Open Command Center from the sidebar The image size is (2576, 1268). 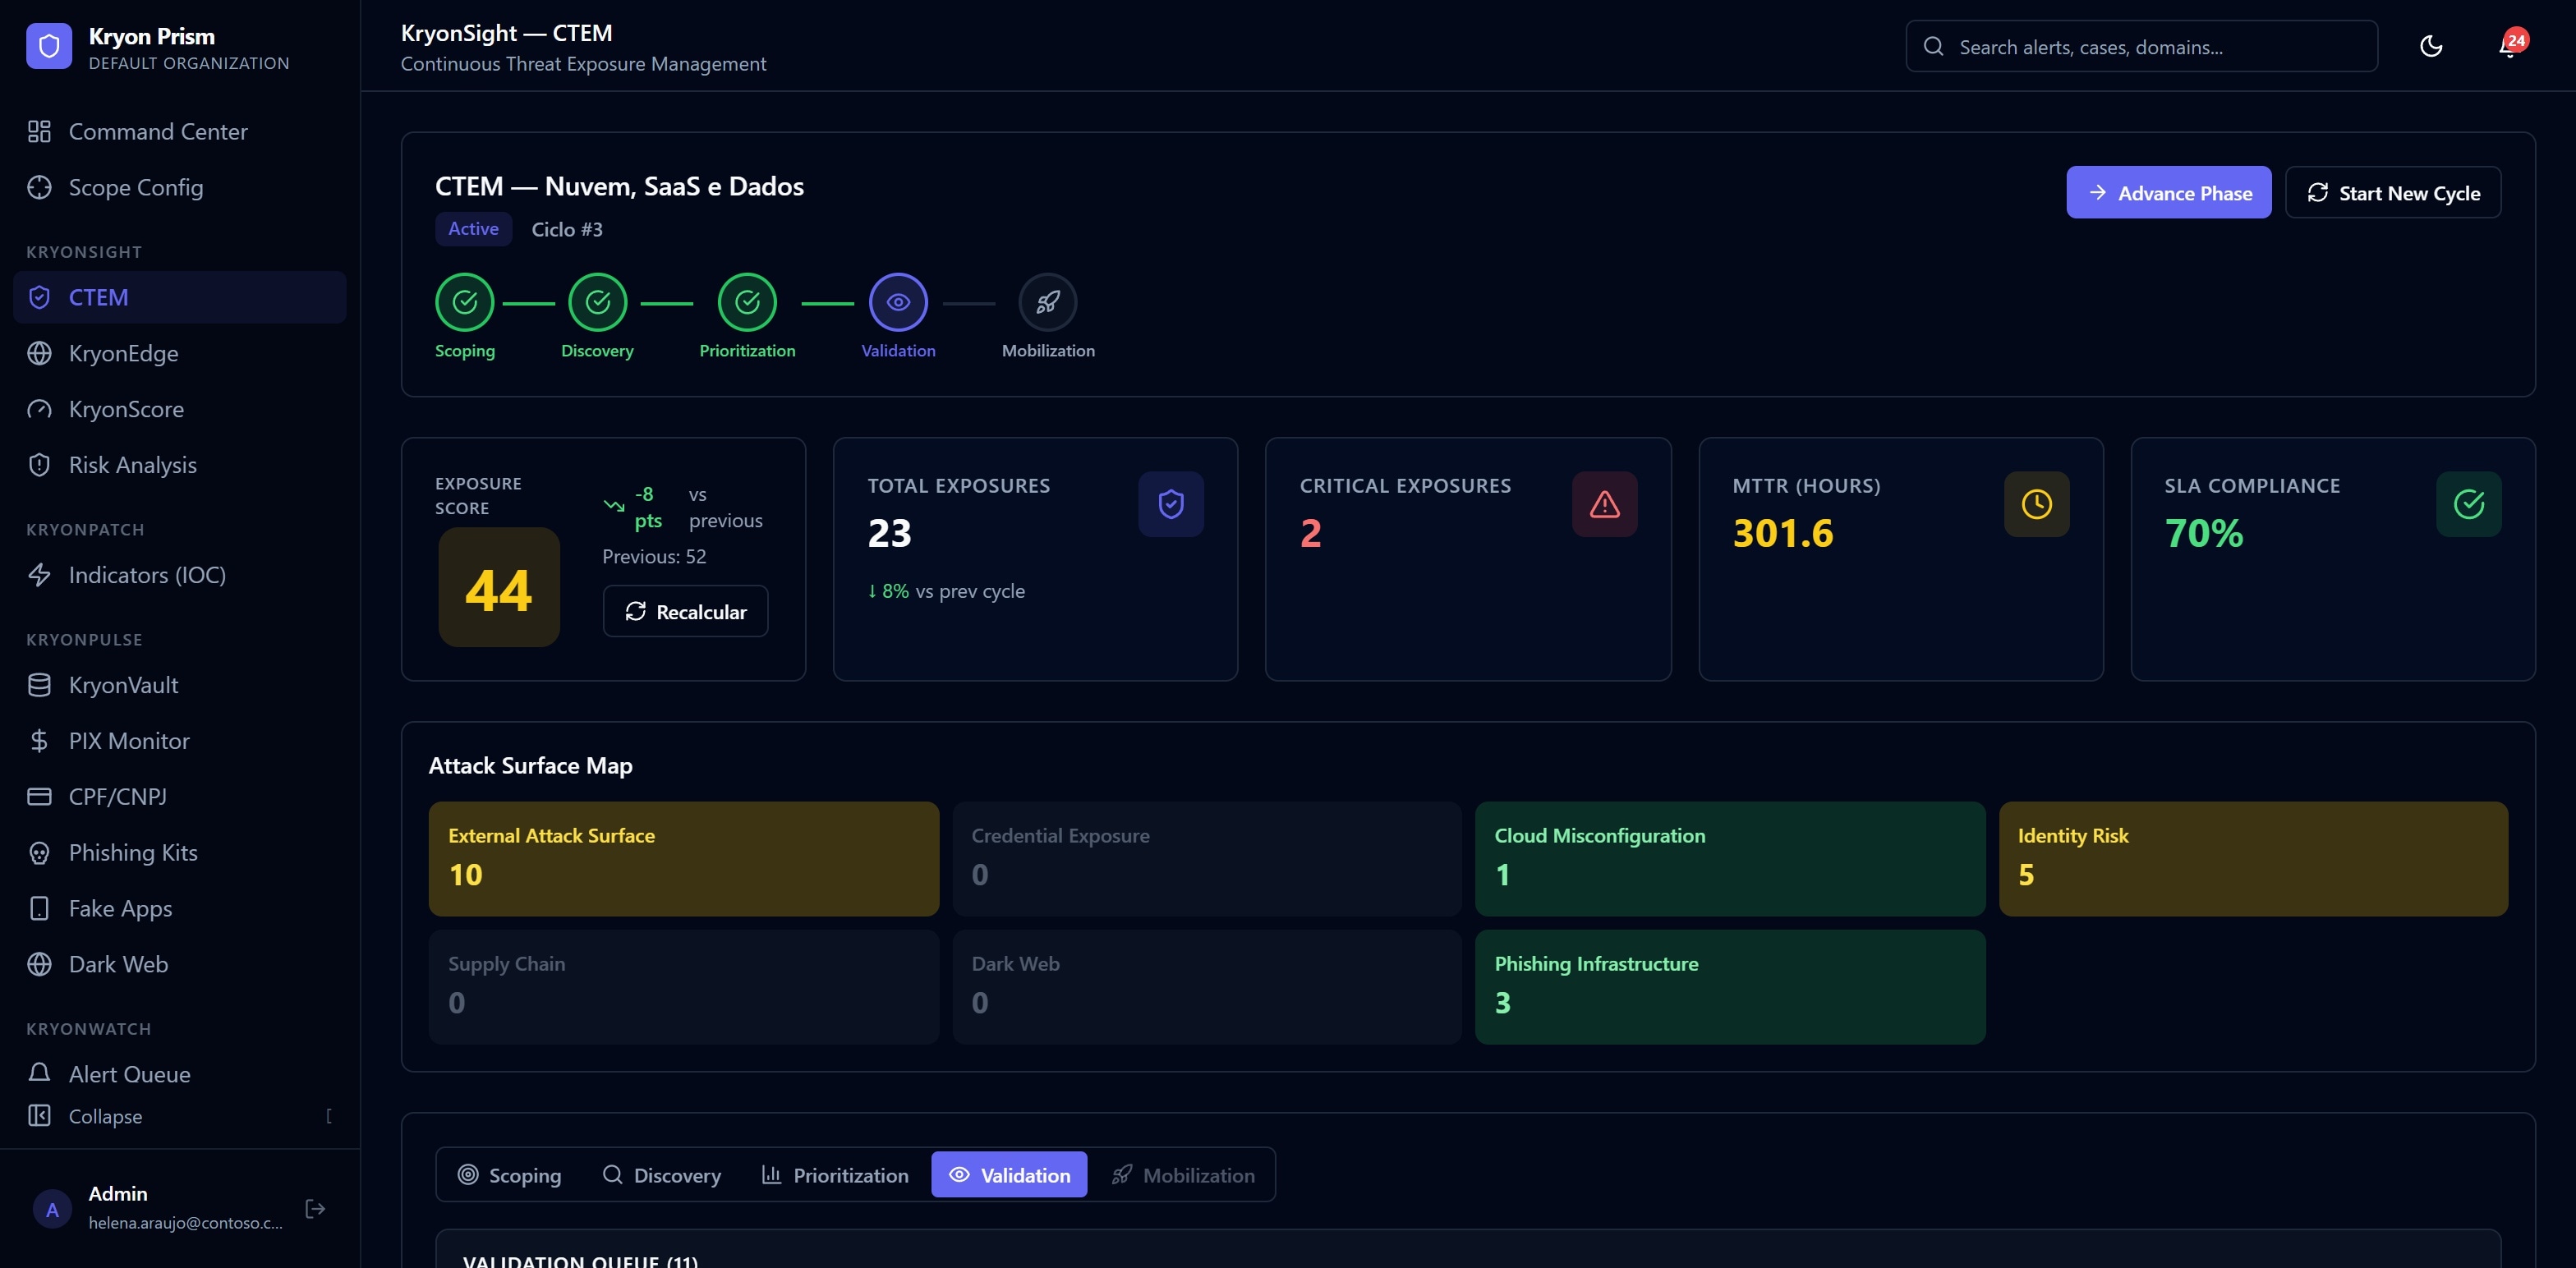[180, 131]
